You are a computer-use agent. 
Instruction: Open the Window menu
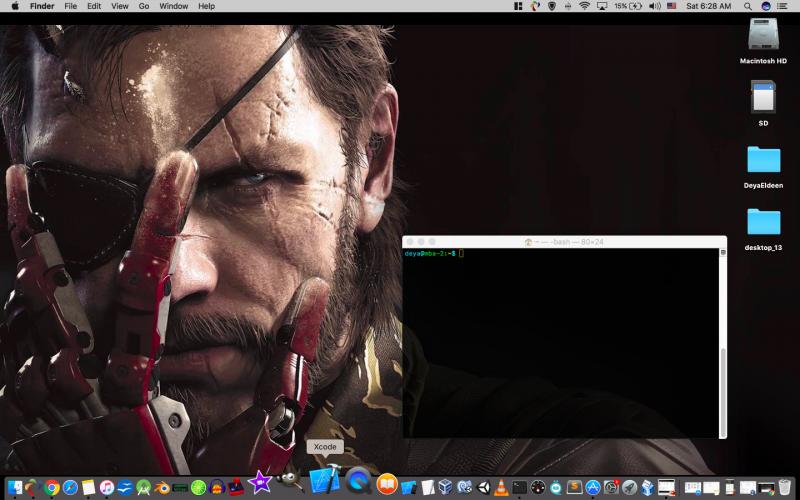tap(173, 6)
